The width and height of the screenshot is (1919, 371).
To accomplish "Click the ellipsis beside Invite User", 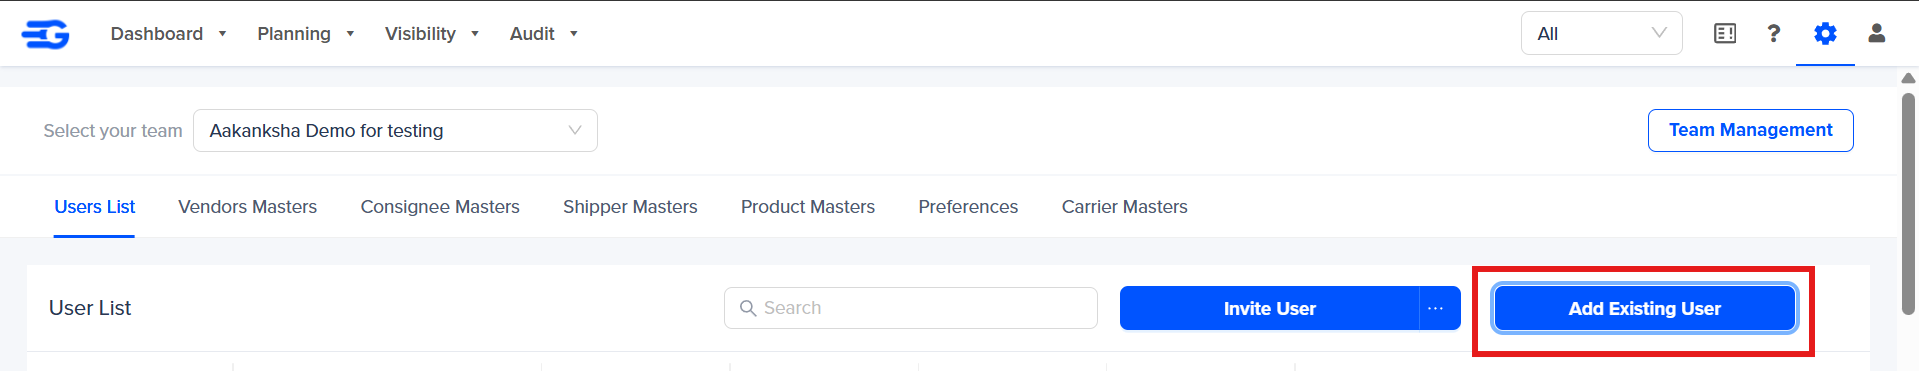I will [x=1436, y=308].
